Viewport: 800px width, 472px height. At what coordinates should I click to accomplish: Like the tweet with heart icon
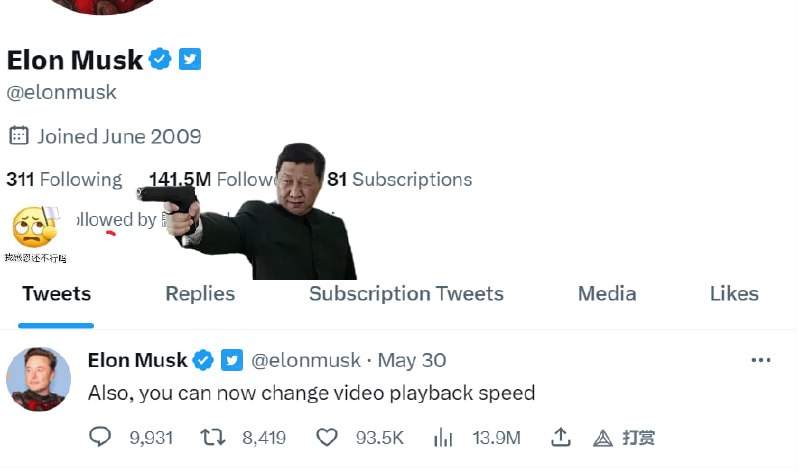coord(327,437)
